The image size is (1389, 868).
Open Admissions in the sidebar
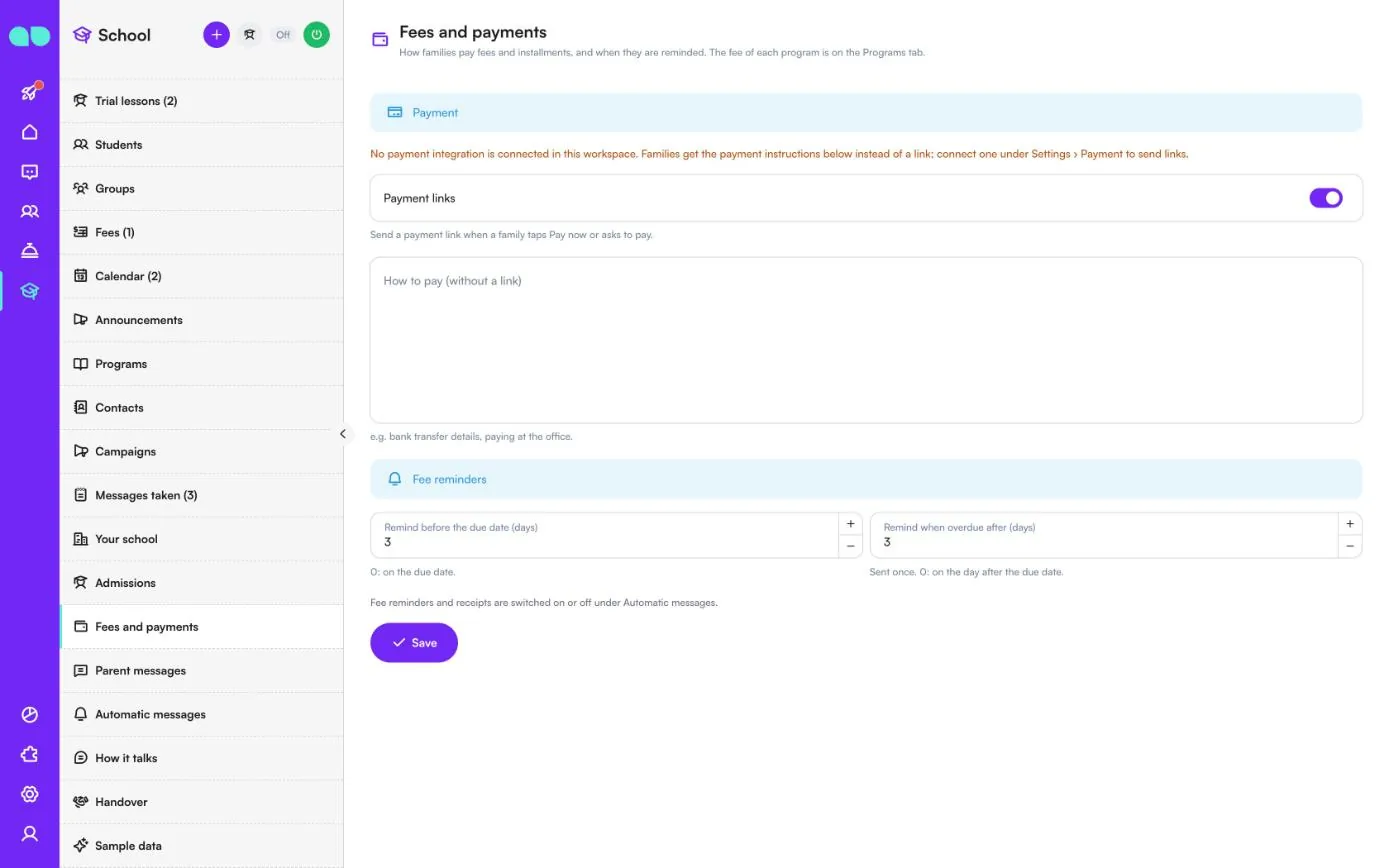[x=202, y=583]
